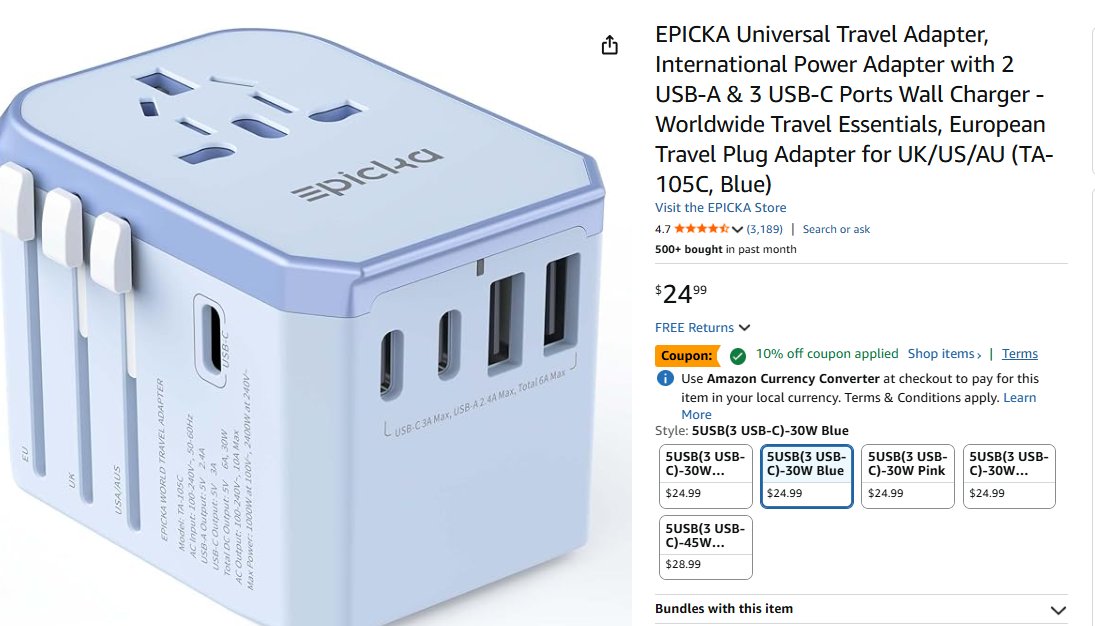This screenshot has height=626, width=1095.
Task: Choose the fourth 30W style option in row
Action: tap(1009, 476)
